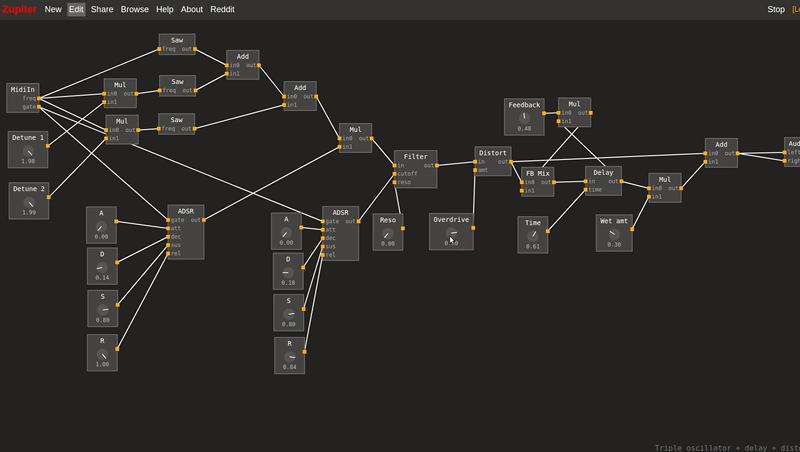This screenshot has height=452, width=800.
Task: Click the Reso knob
Action: pyautogui.click(x=388, y=233)
